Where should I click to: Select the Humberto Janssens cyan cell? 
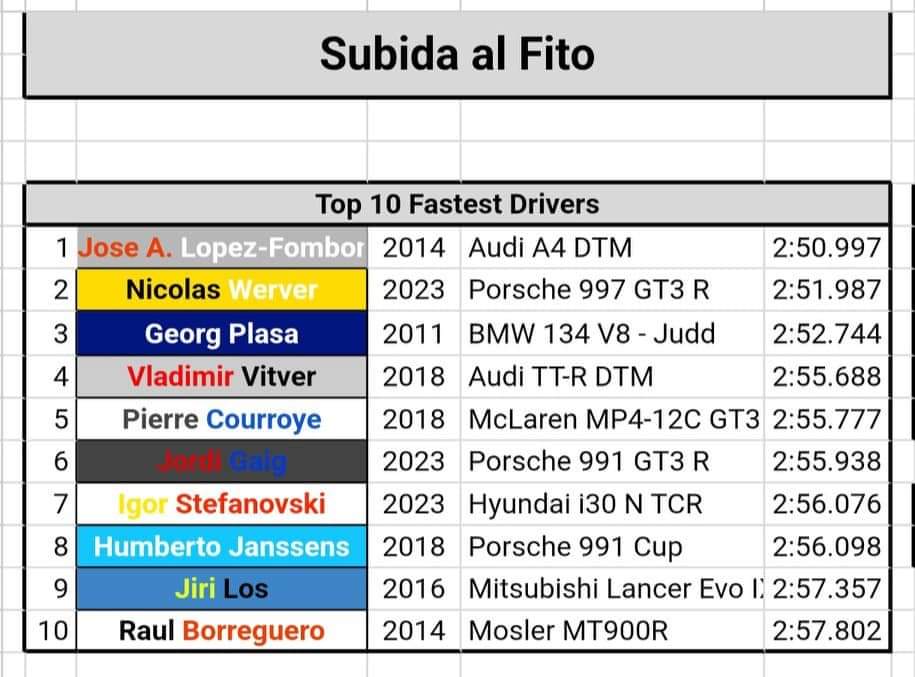(222, 547)
